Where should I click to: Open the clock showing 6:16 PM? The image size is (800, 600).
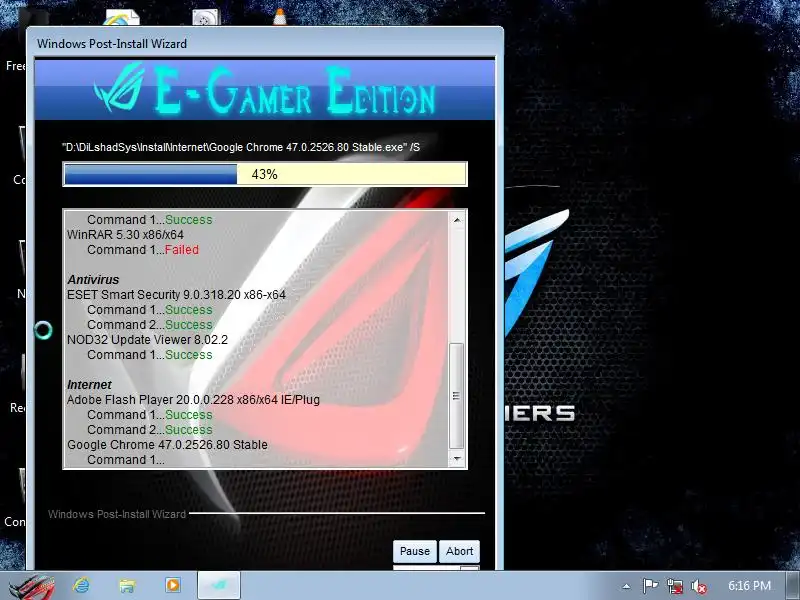749,586
